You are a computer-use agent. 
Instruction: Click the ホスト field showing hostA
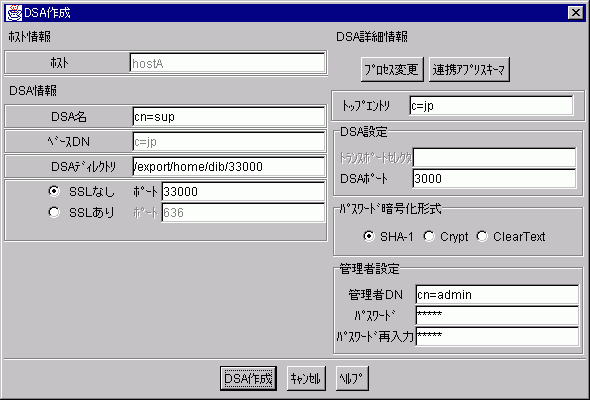pyautogui.click(x=228, y=63)
